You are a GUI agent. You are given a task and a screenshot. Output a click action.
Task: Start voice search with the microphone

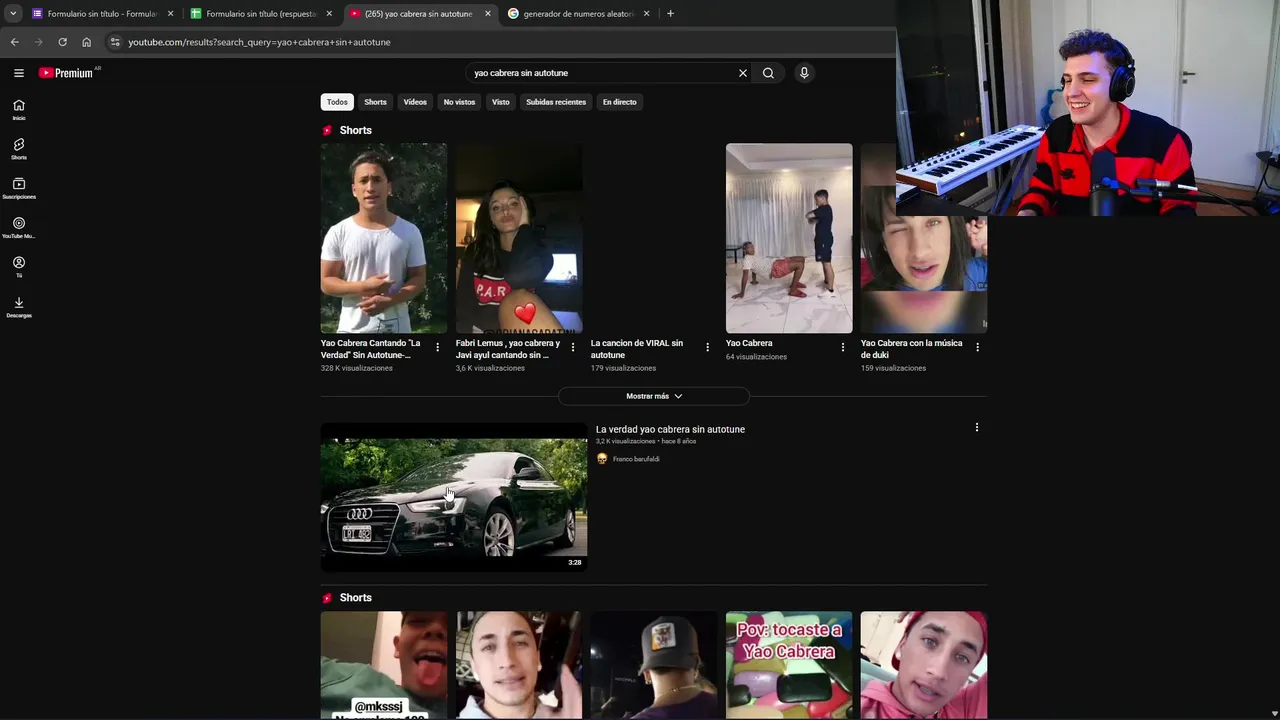click(x=804, y=73)
